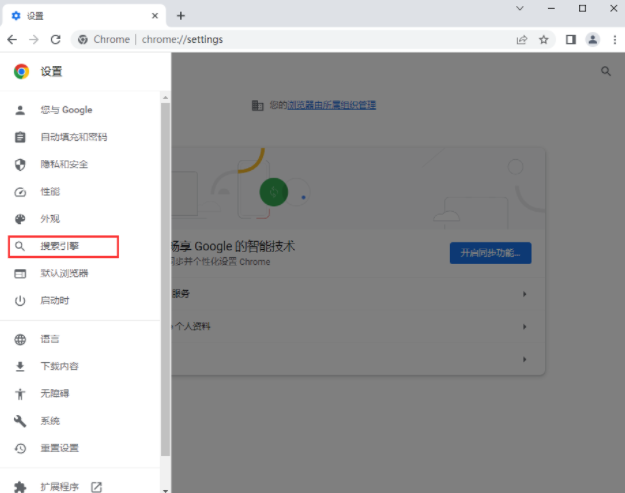Click the wrench system icon
625x493 pixels.
click(x=20, y=421)
